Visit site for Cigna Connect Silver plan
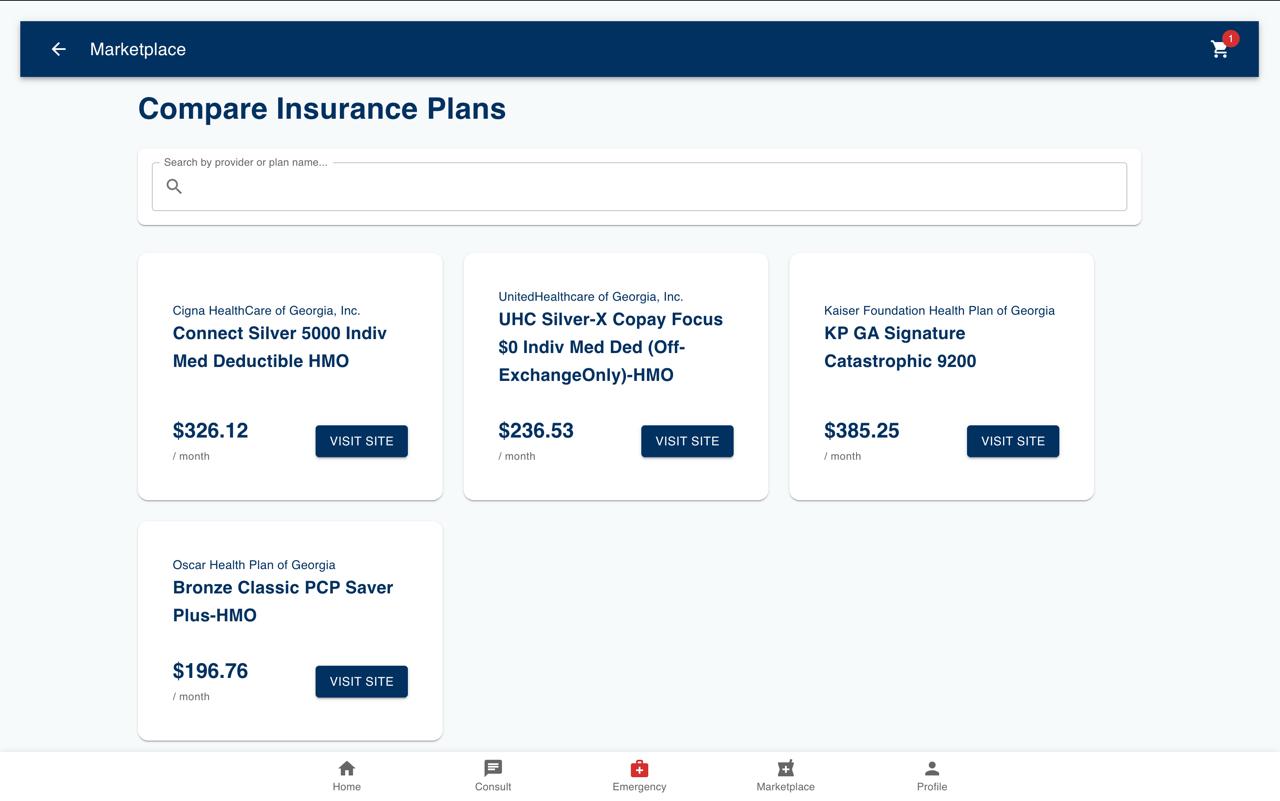Screen dimensions: 1280x801 click(361, 441)
